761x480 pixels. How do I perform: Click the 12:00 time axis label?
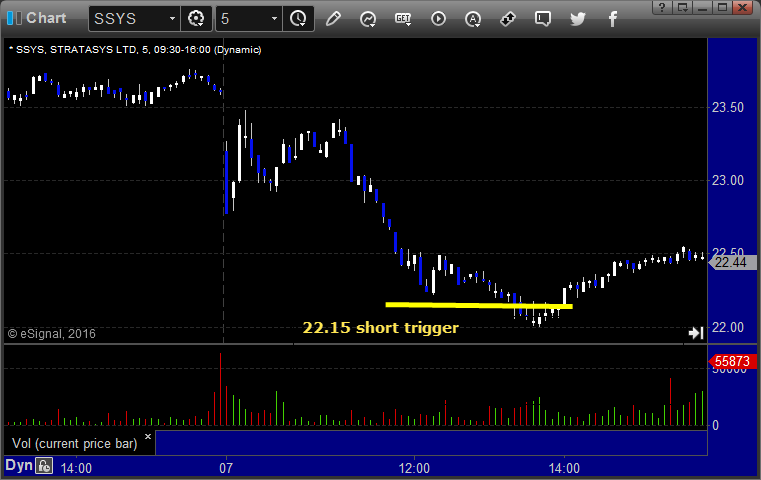point(414,468)
